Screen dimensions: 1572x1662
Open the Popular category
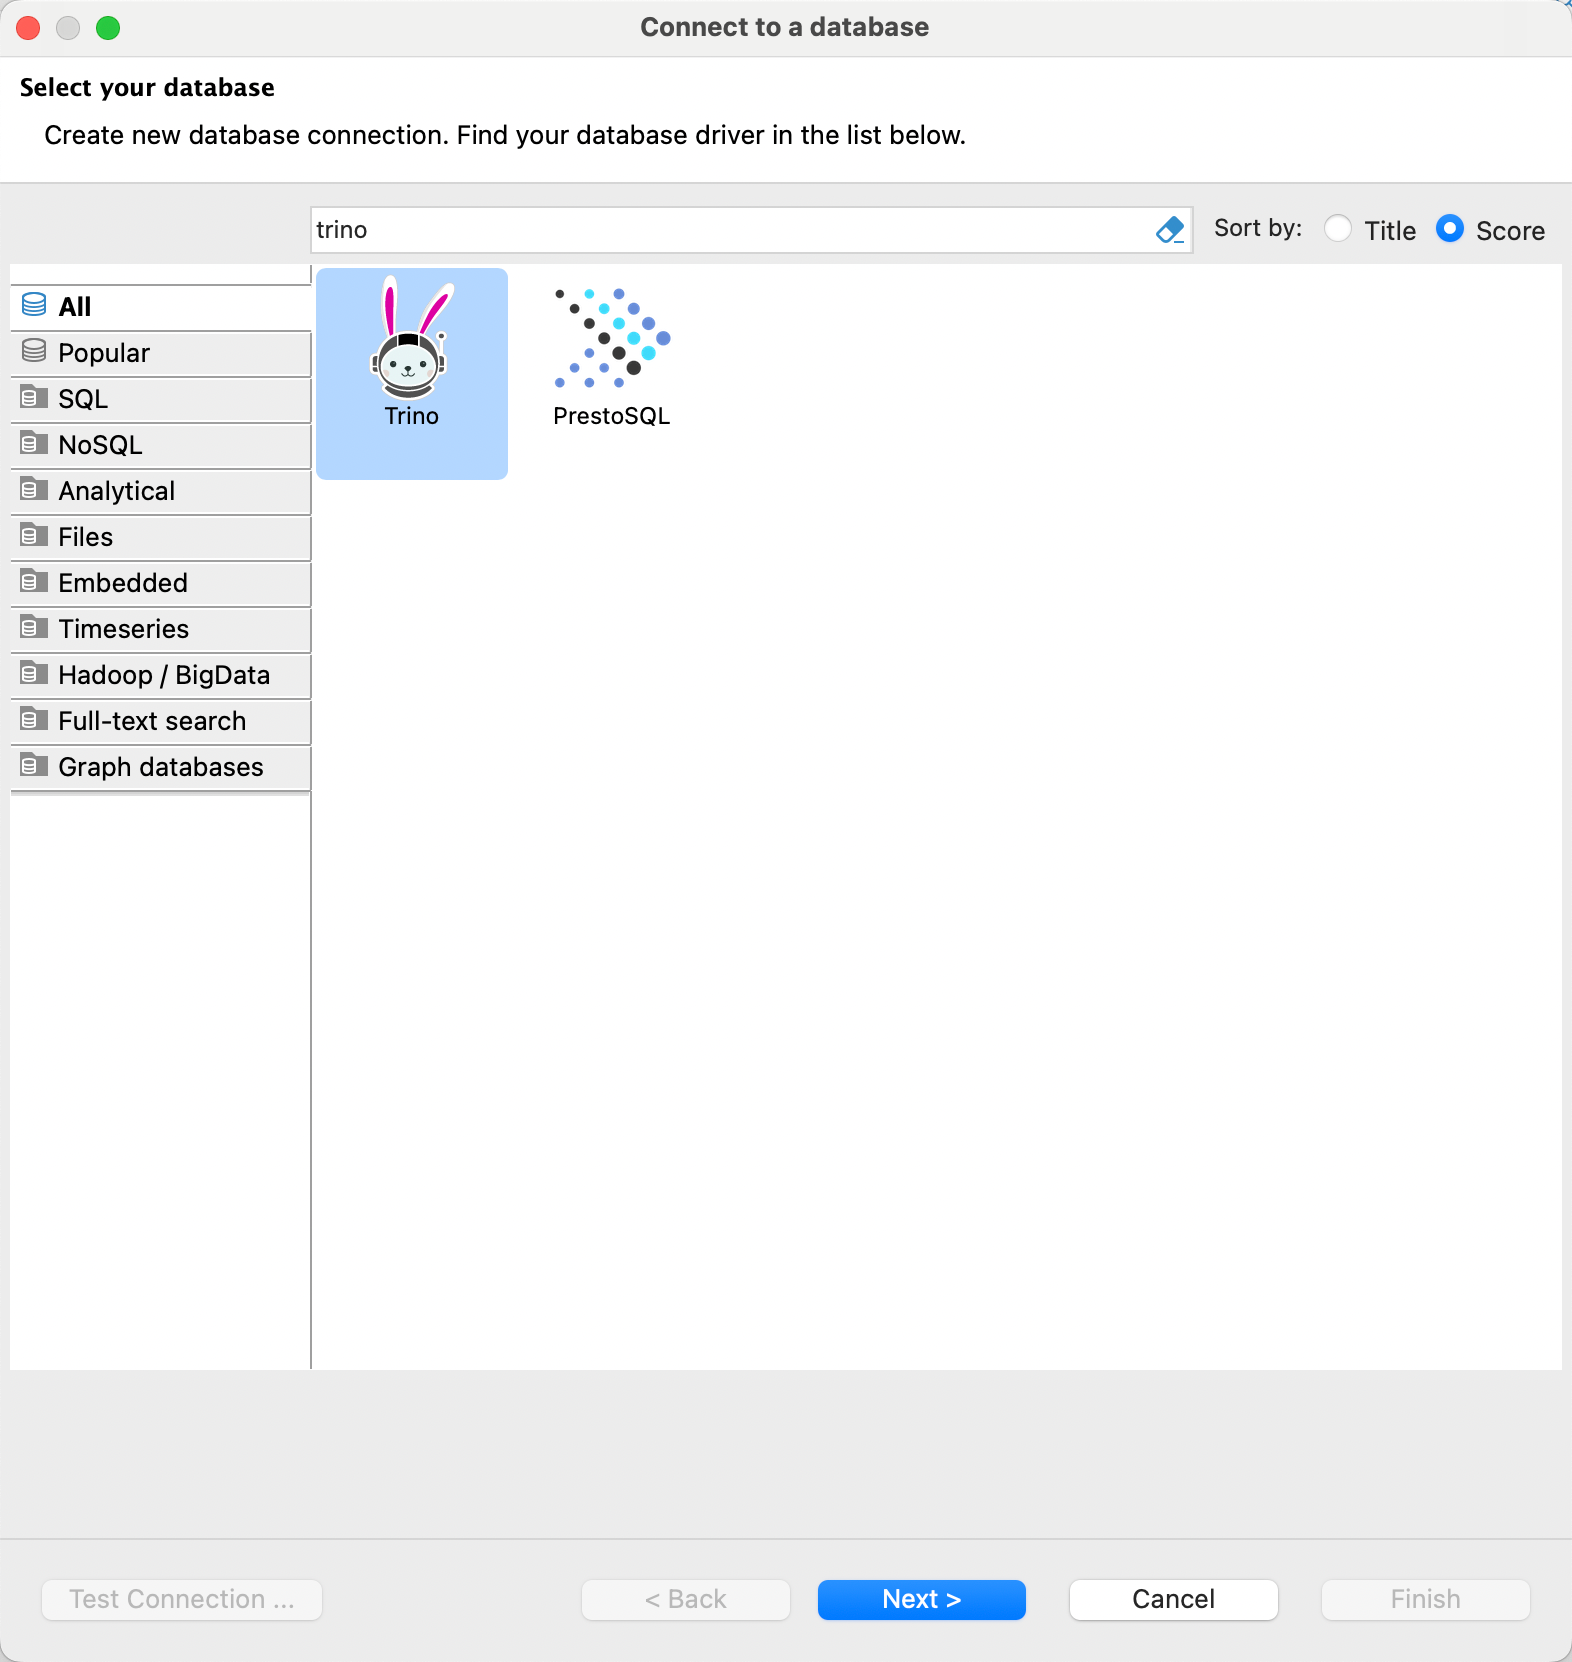click(161, 353)
